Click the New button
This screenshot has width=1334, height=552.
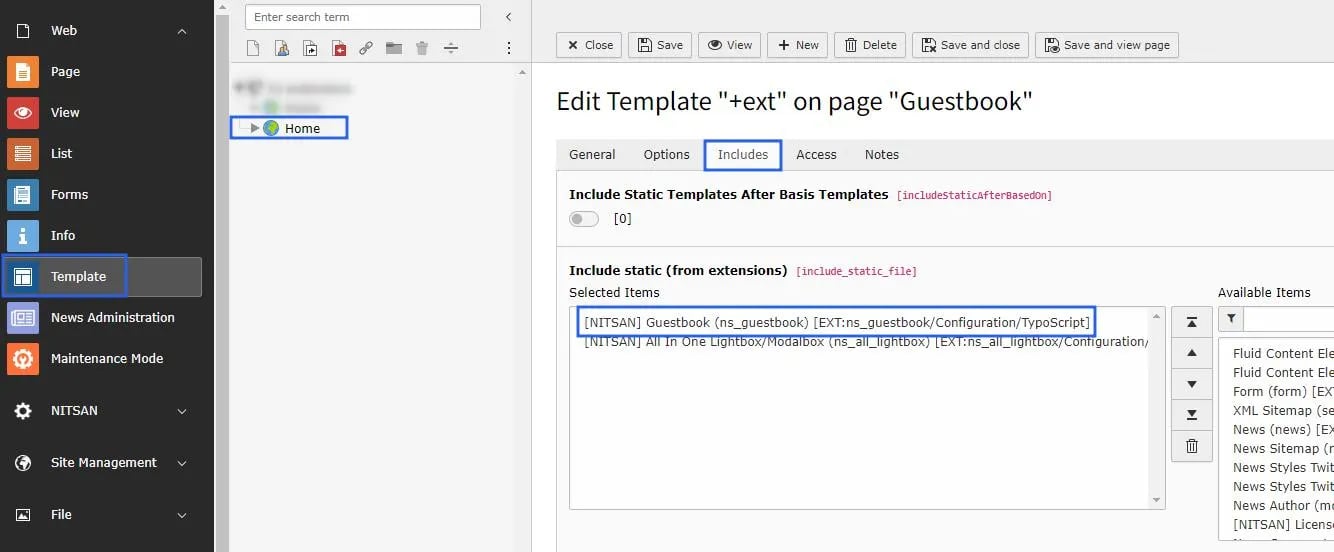click(x=797, y=45)
